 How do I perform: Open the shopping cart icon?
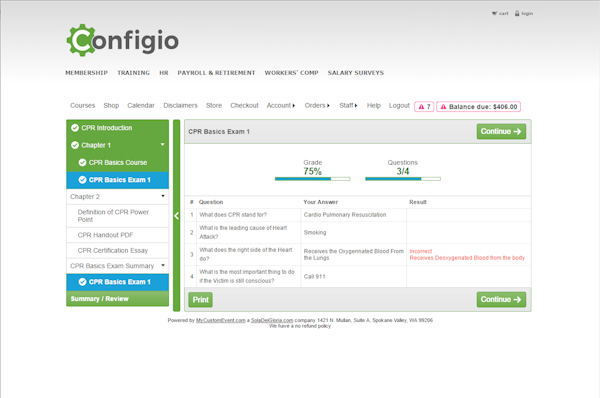(x=494, y=13)
